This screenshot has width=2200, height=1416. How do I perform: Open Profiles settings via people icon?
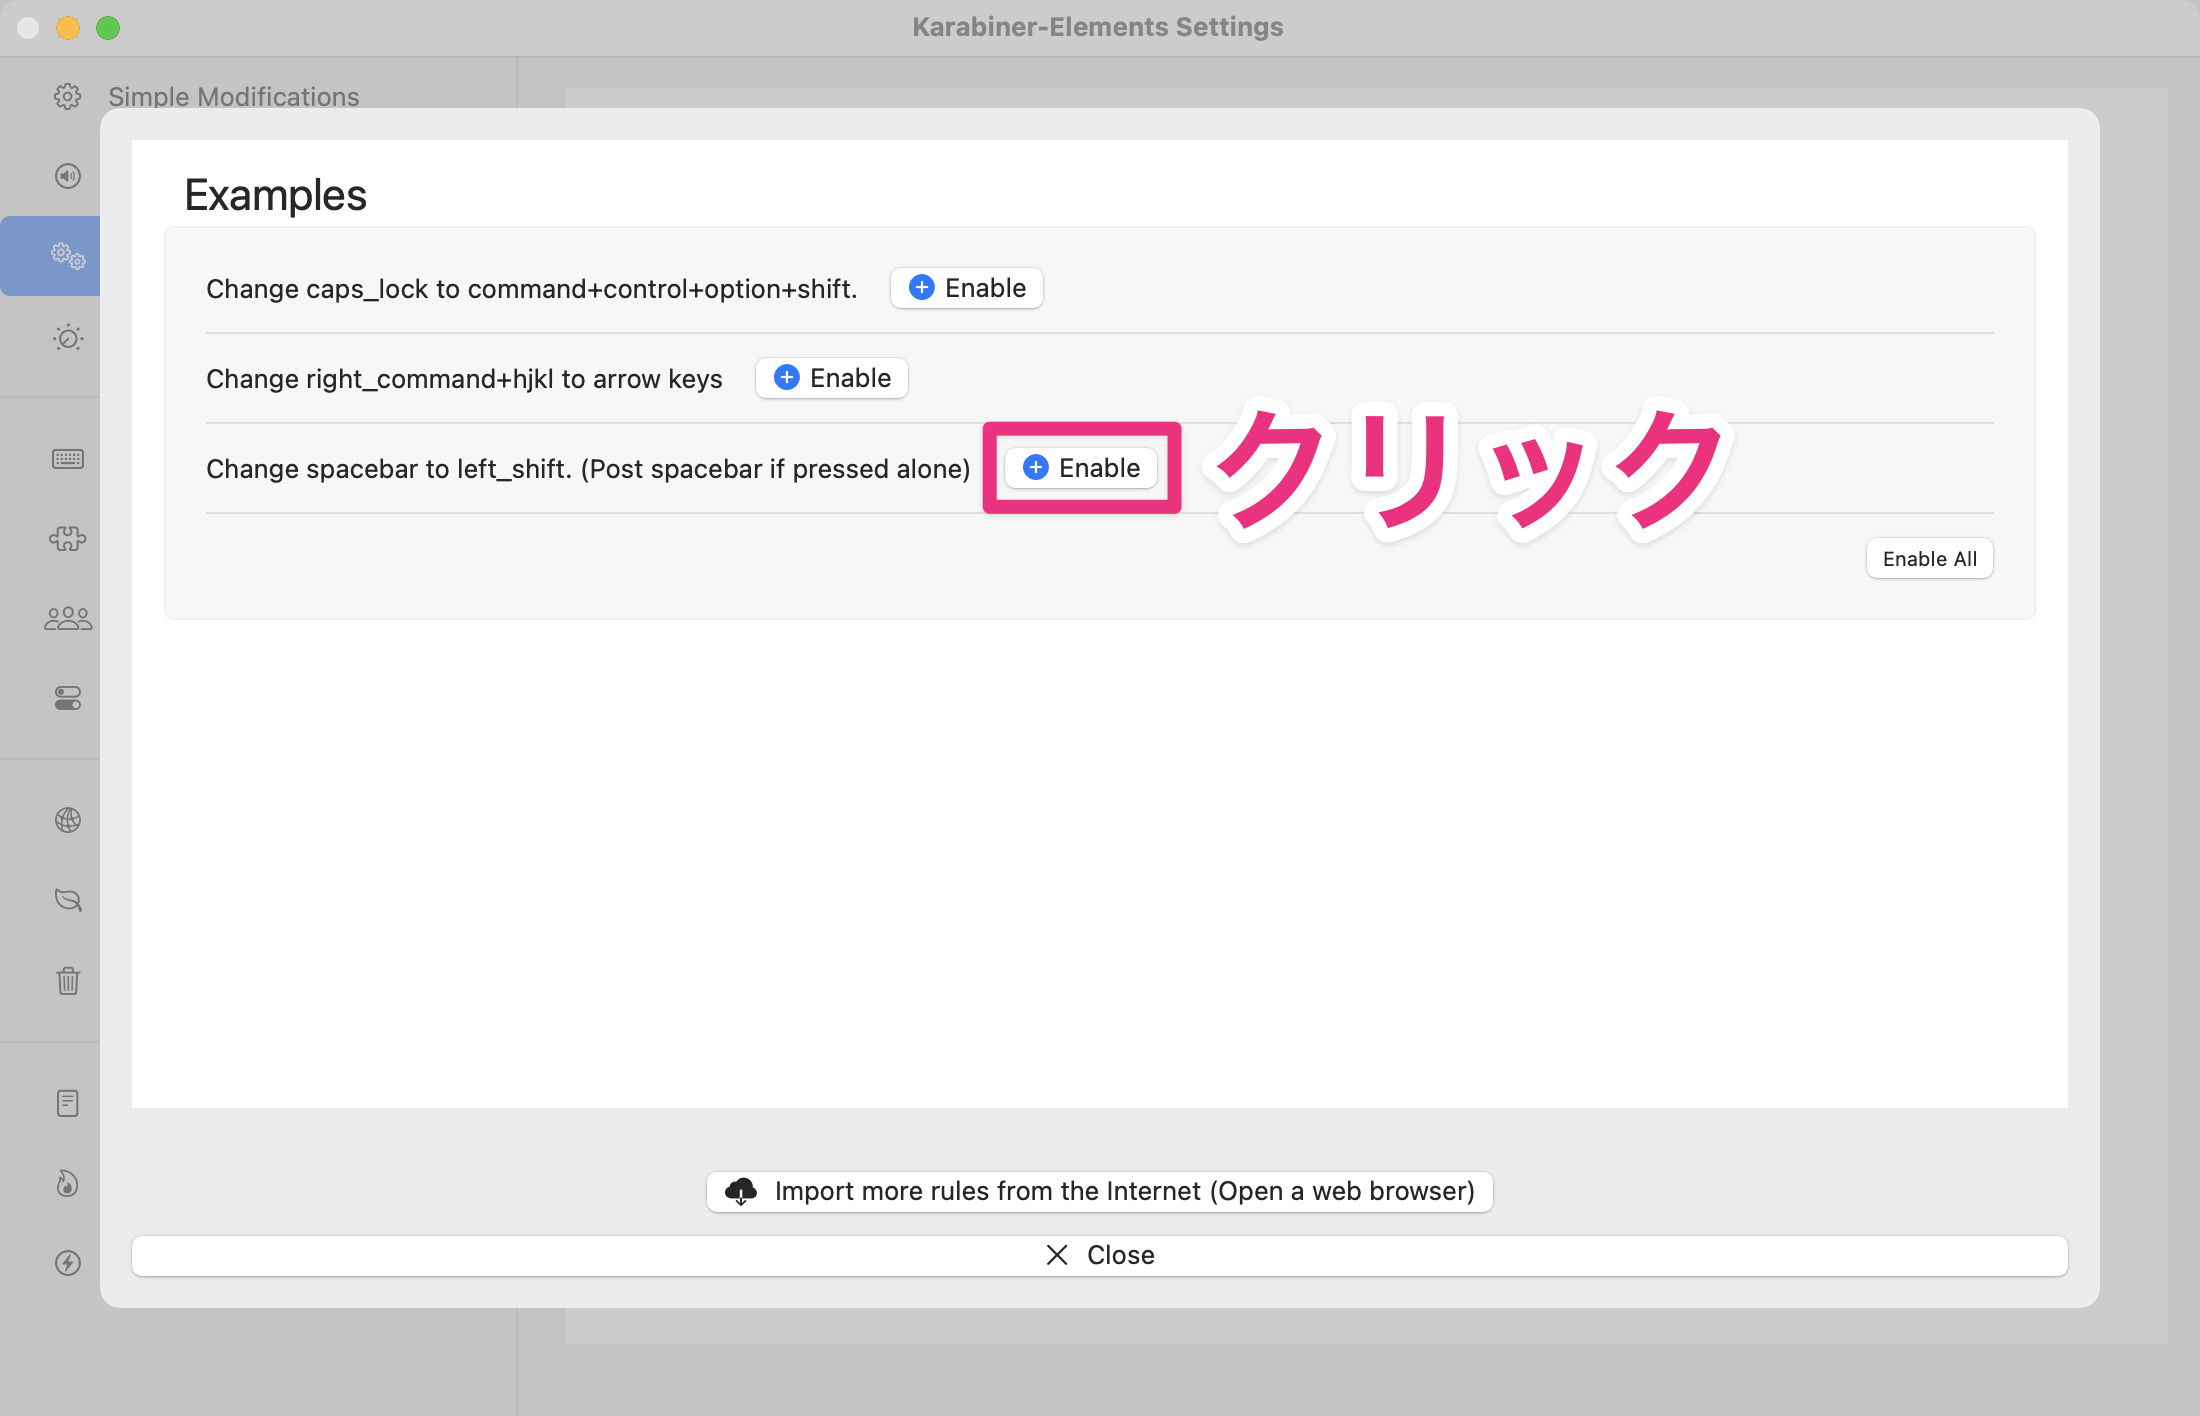click(x=67, y=617)
